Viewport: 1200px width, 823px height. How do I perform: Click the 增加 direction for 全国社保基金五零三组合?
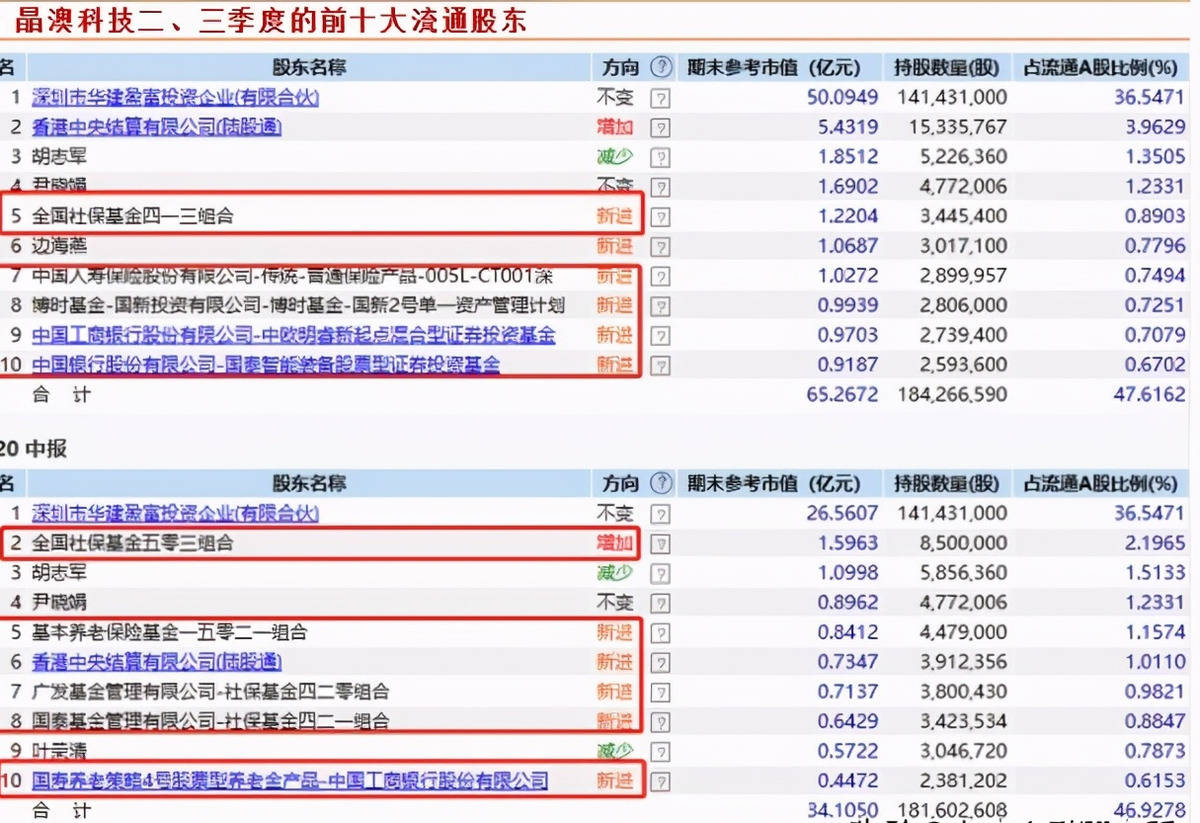pyautogui.click(x=615, y=543)
